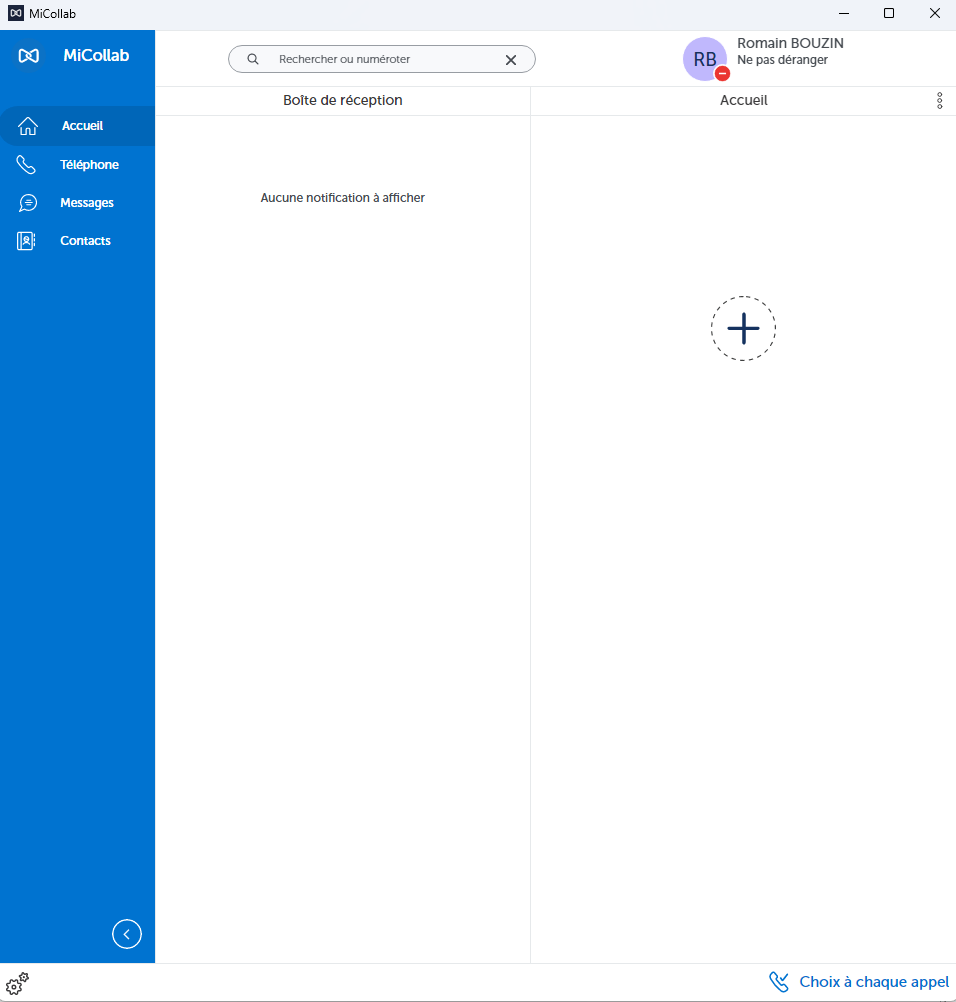The image size is (956, 1002).
Task: Focus the Rechercher ou numéroter field
Action: pyautogui.click(x=382, y=59)
